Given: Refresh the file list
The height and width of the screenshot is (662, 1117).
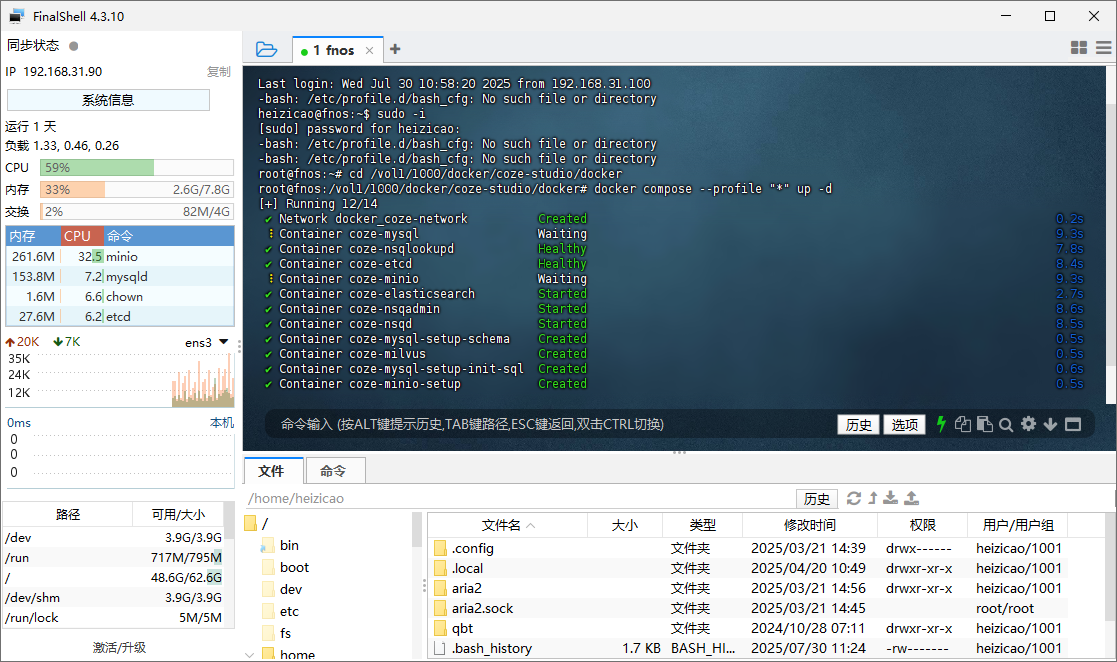Looking at the screenshot, I should click(853, 498).
